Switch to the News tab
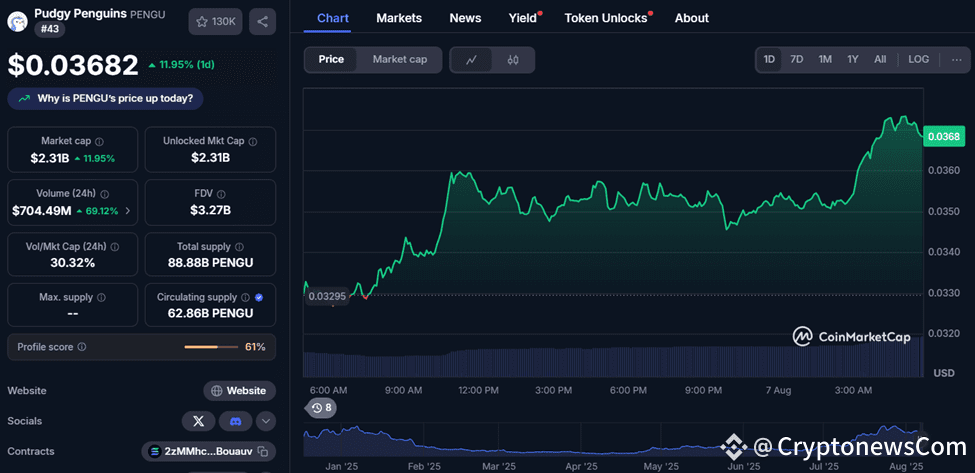The image size is (975, 473). 465,18
